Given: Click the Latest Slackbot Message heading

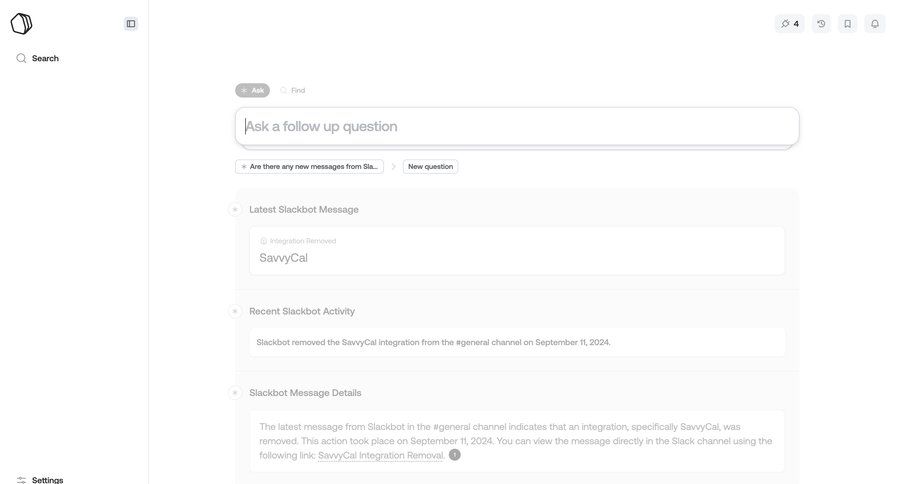Looking at the screenshot, I should 304,210.
